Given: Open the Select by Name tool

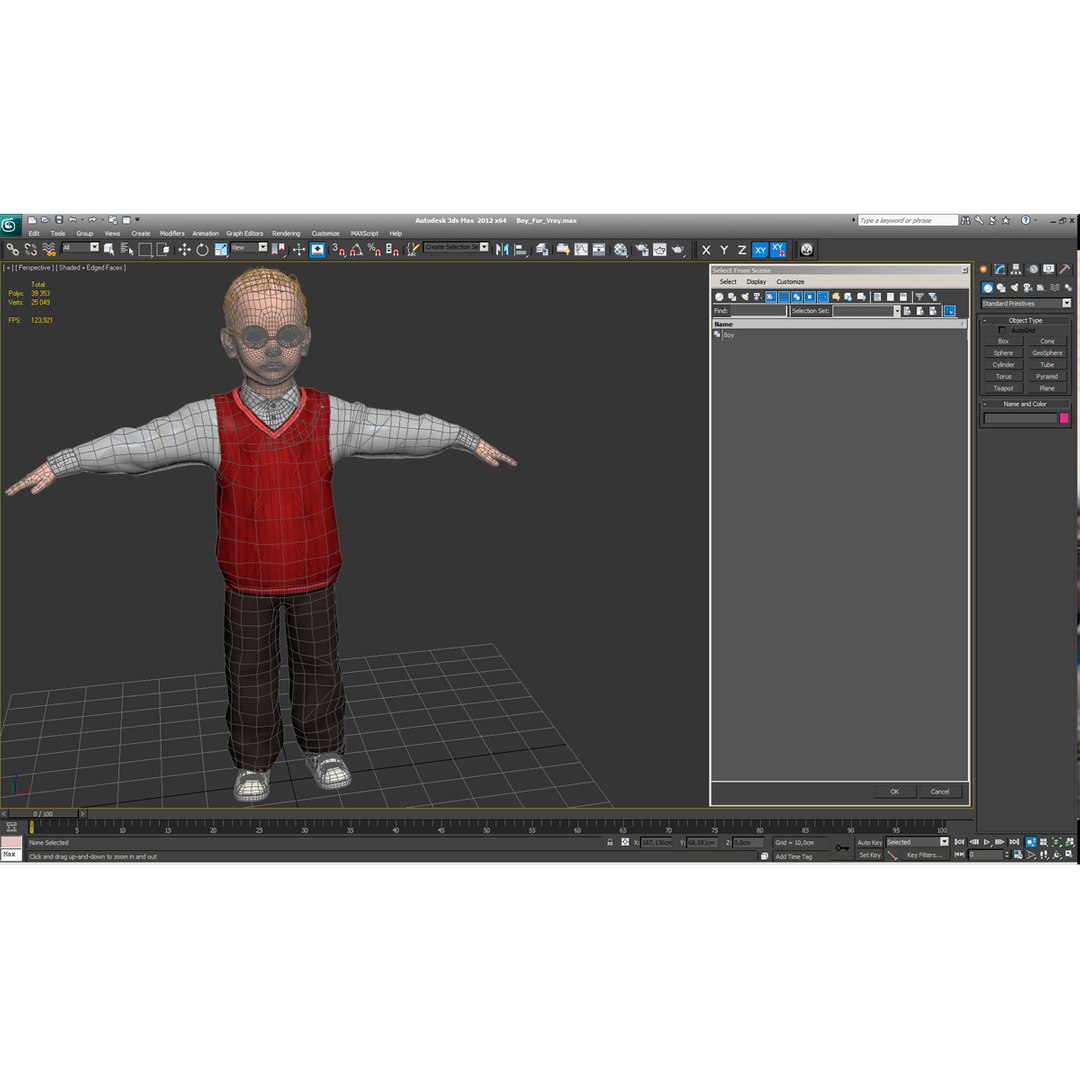Looking at the screenshot, I should (127, 249).
